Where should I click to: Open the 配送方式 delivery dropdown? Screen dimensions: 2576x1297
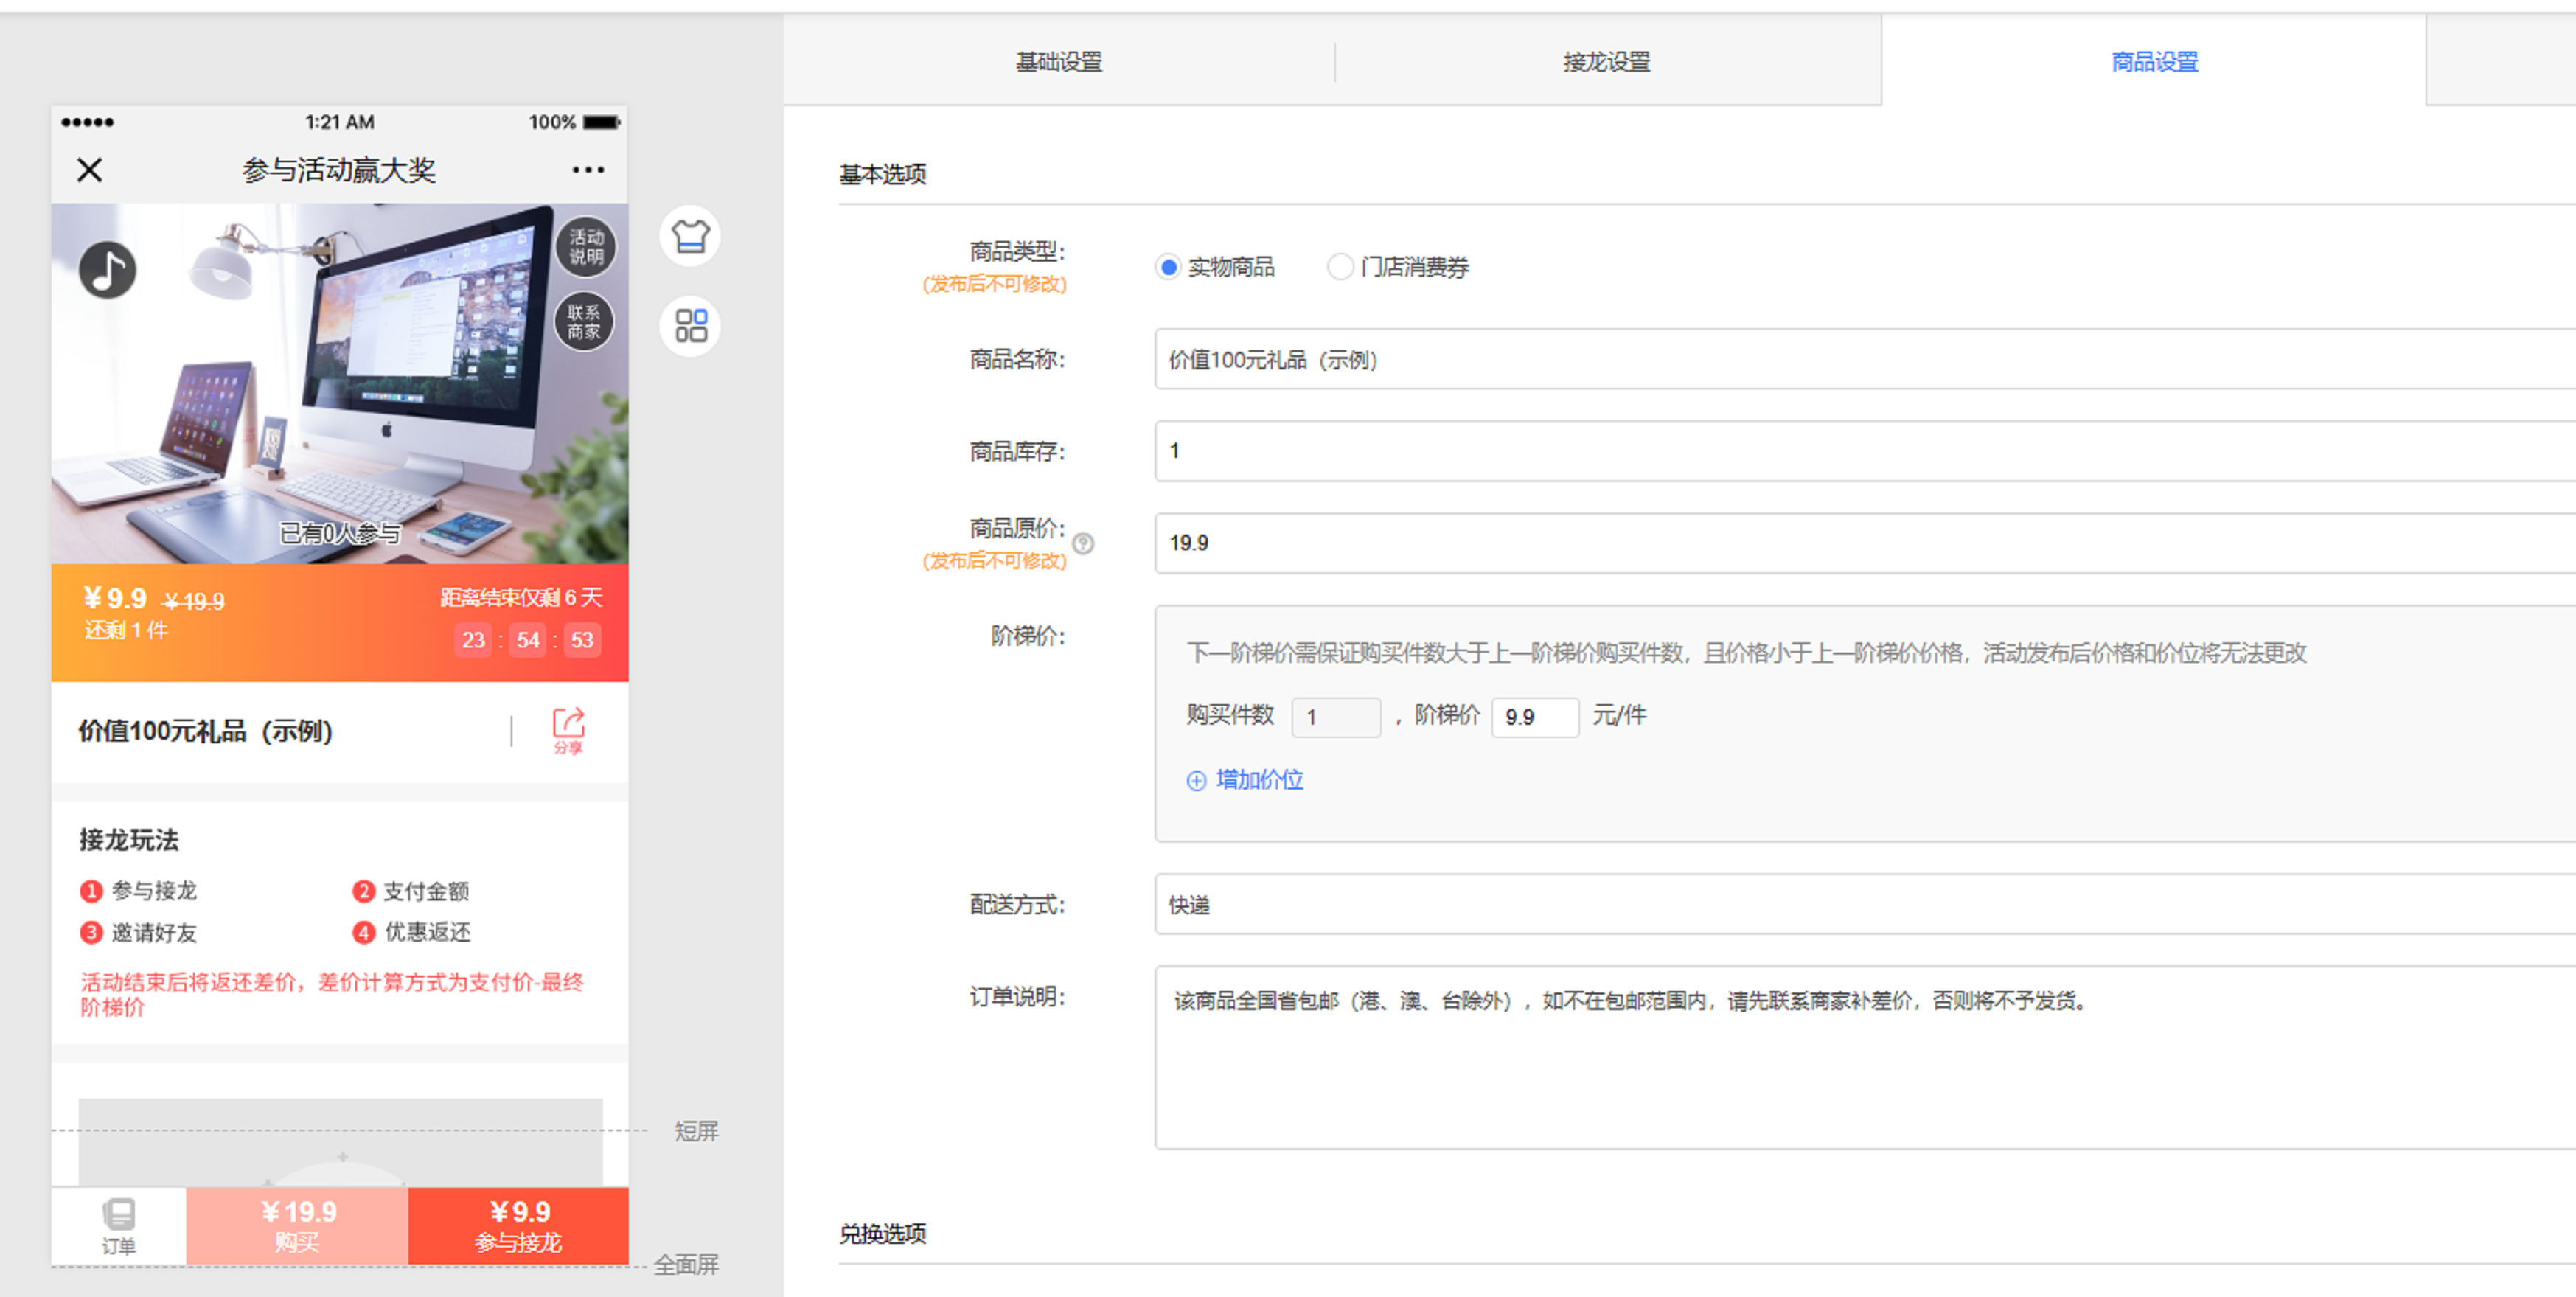pyautogui.click(x=1860, y=904)
